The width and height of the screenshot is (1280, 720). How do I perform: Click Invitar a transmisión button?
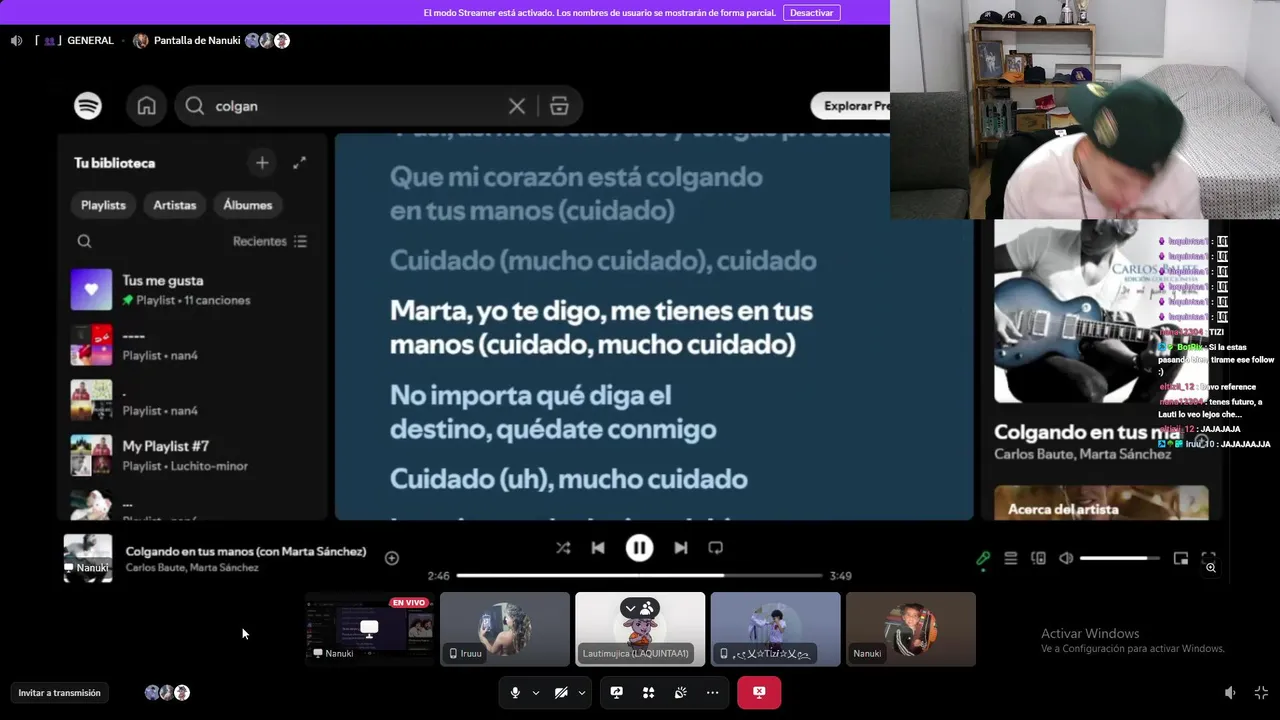tap(59, 693)
